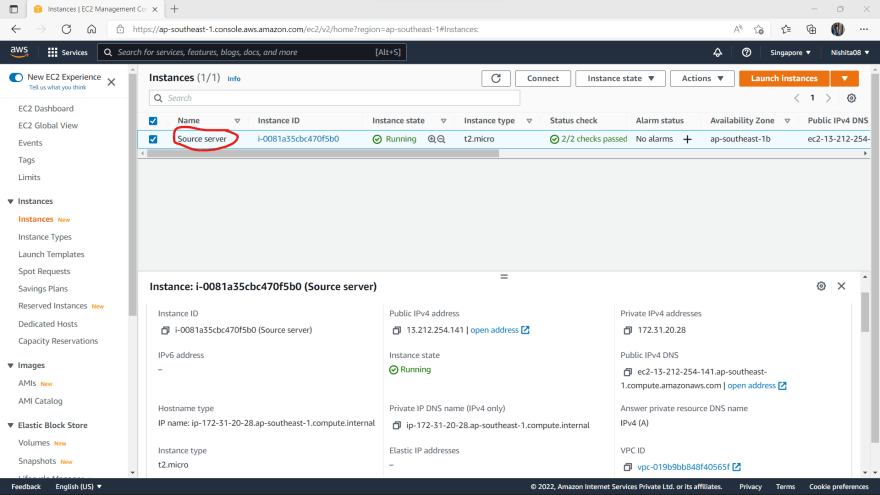Refresh the instances list

click(x=496, y=79)
